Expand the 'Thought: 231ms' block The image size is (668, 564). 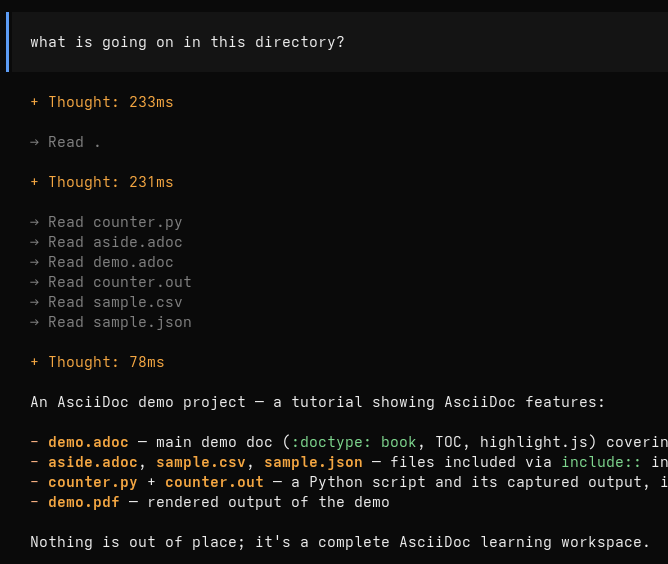click(x=102, y=182)
